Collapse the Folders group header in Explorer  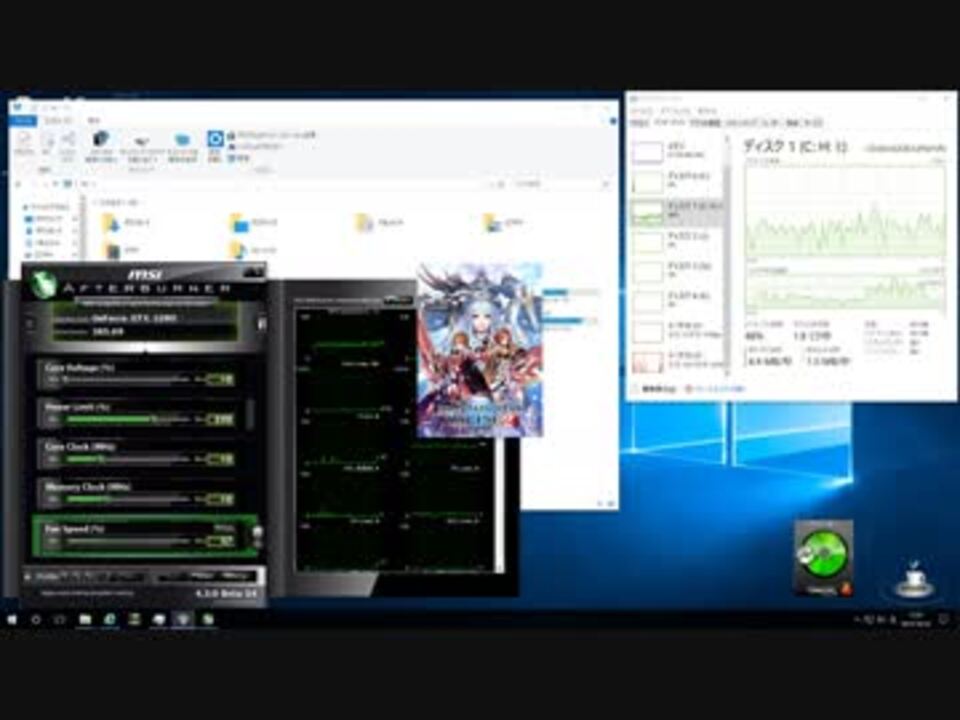pyautogui.click(x=118, y=201)
